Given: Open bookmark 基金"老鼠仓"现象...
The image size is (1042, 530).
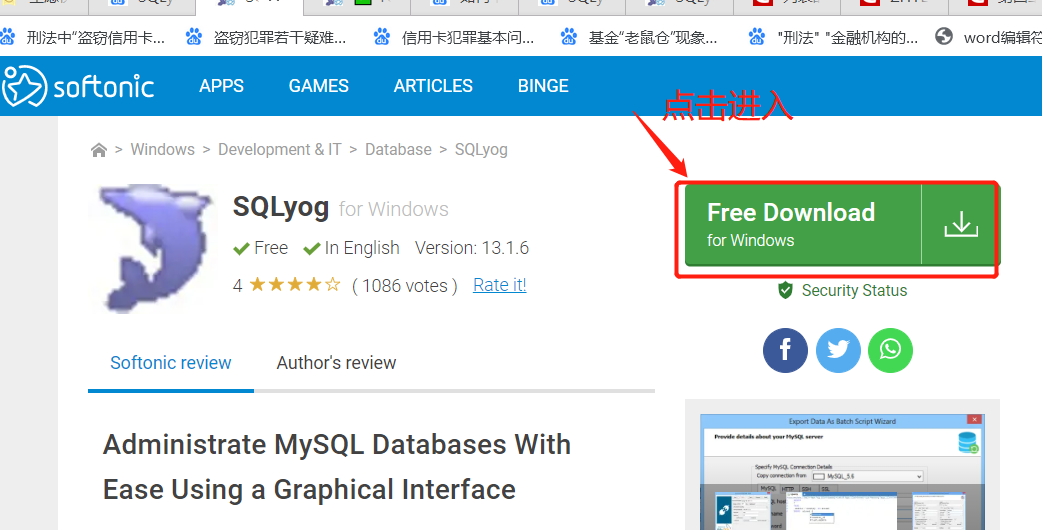Looking at the screenshot, I should [x=640, y=37].
